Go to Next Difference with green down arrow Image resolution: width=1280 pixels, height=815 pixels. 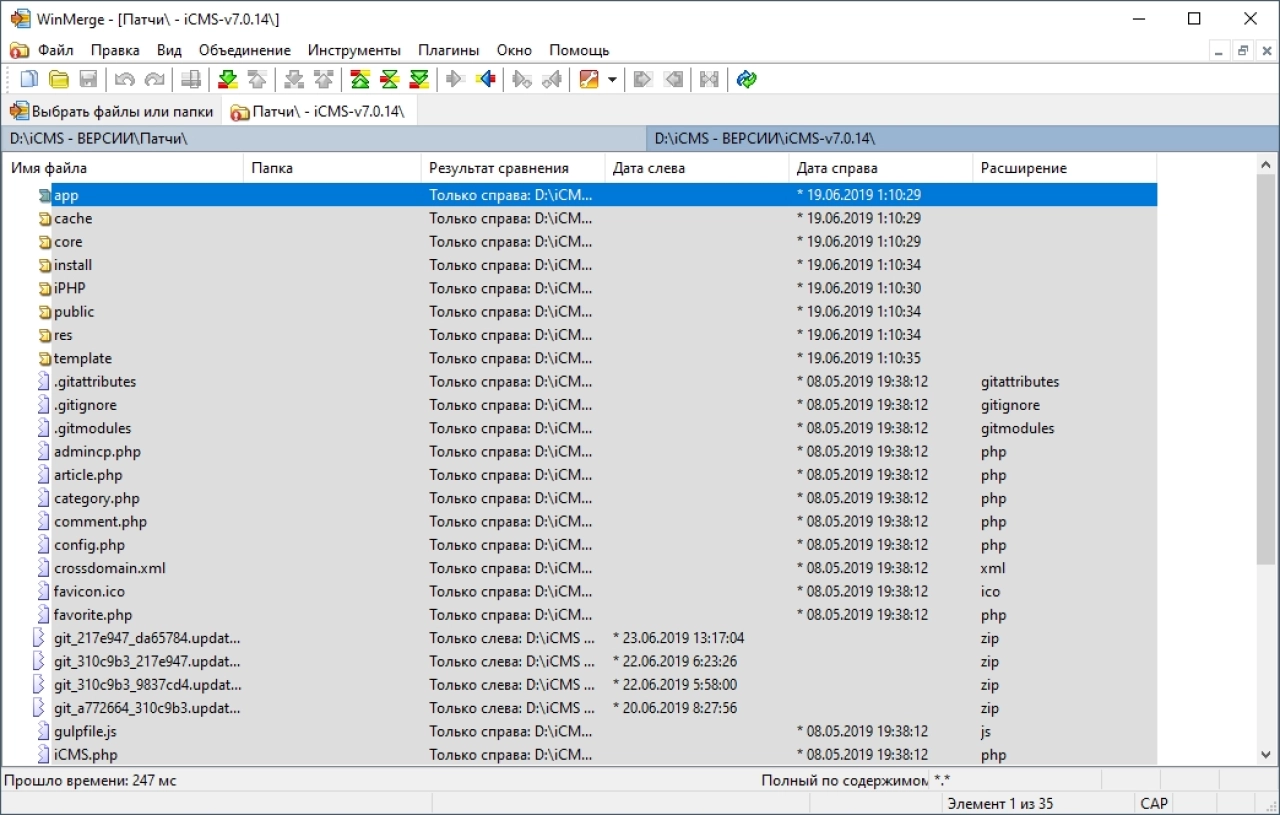228,79
